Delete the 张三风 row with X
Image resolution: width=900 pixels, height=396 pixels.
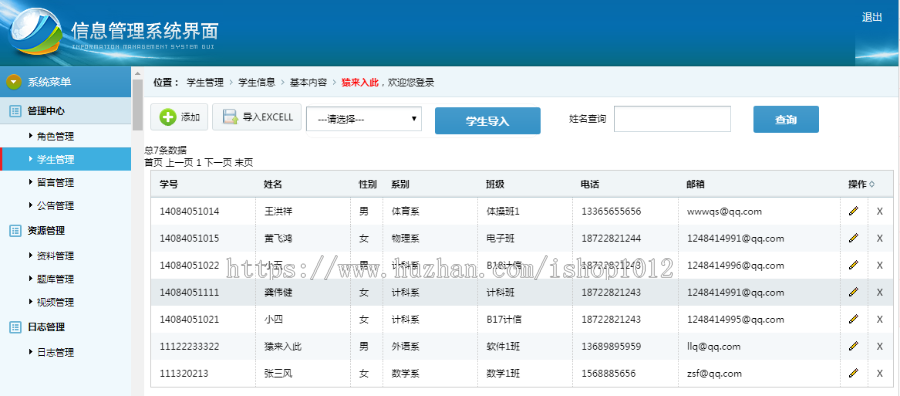click(x=879, y=374)
